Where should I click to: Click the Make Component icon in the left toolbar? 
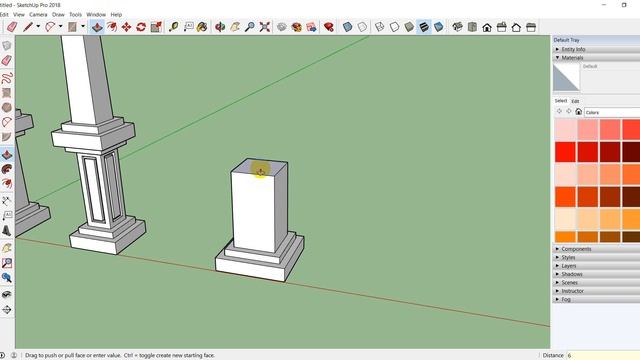7,46
